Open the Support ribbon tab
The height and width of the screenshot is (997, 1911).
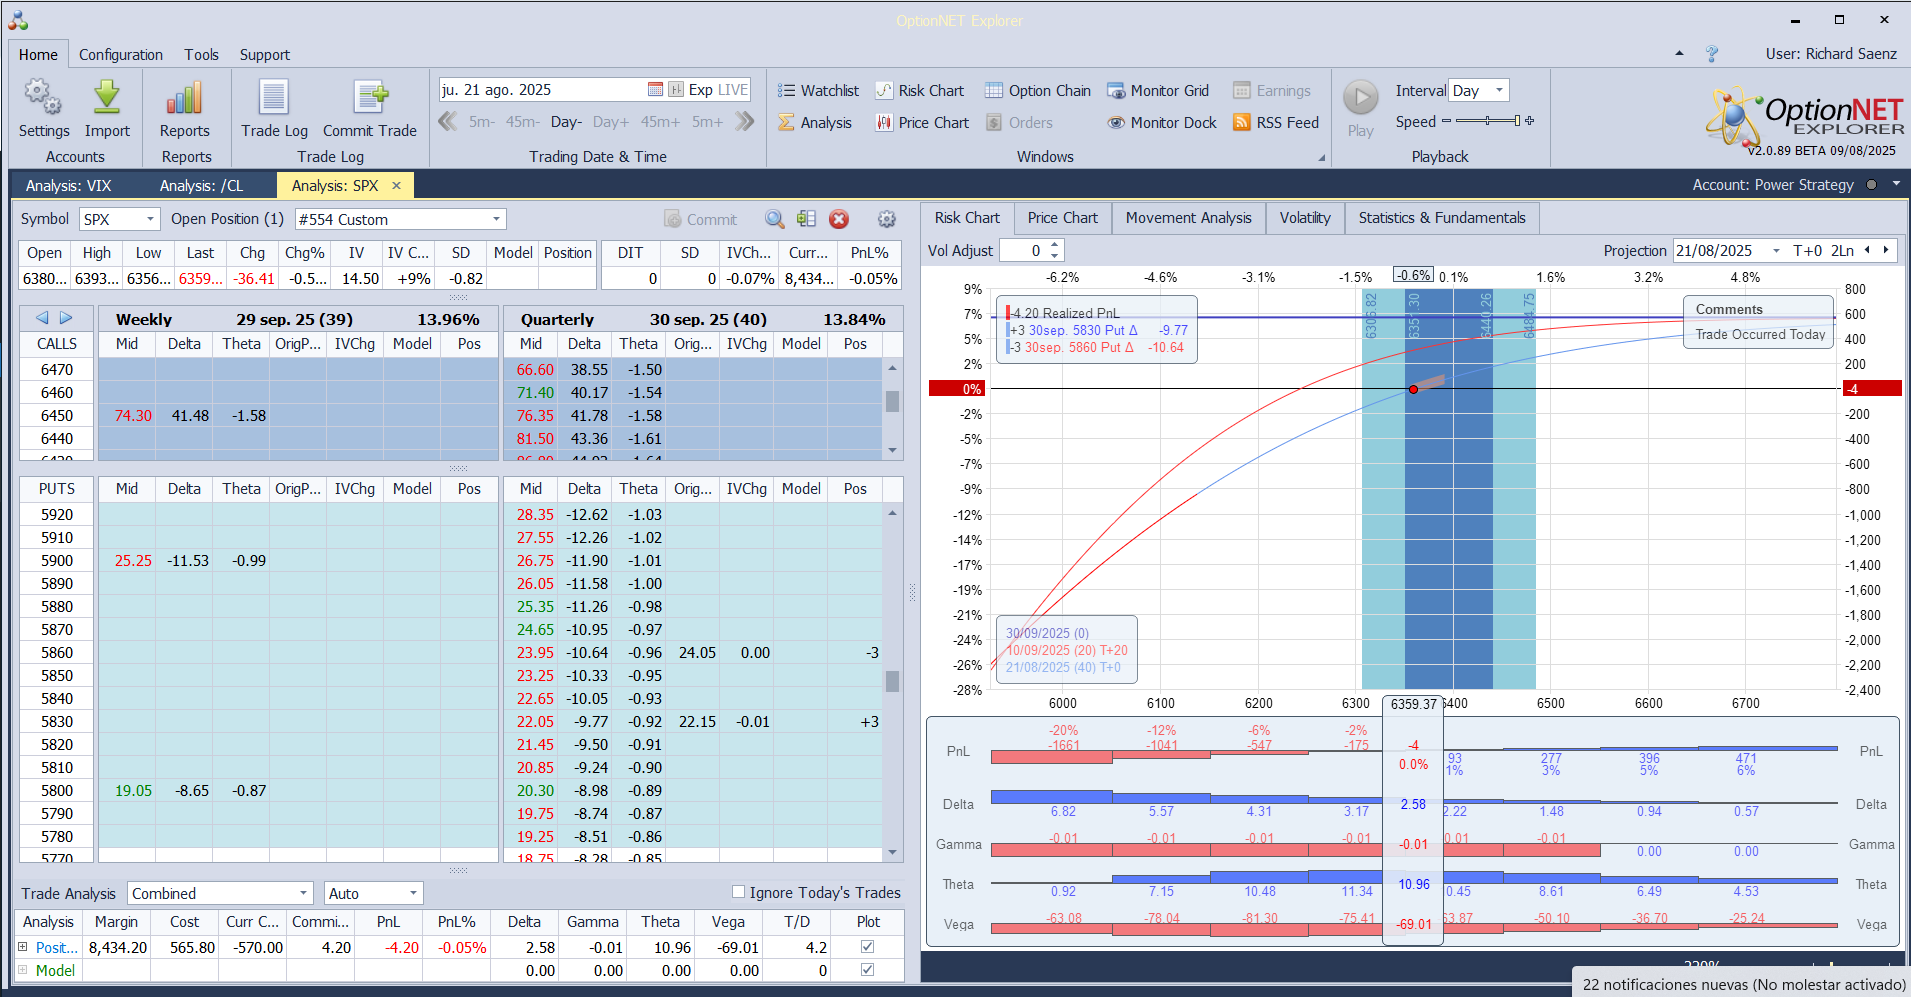point(265,54)
